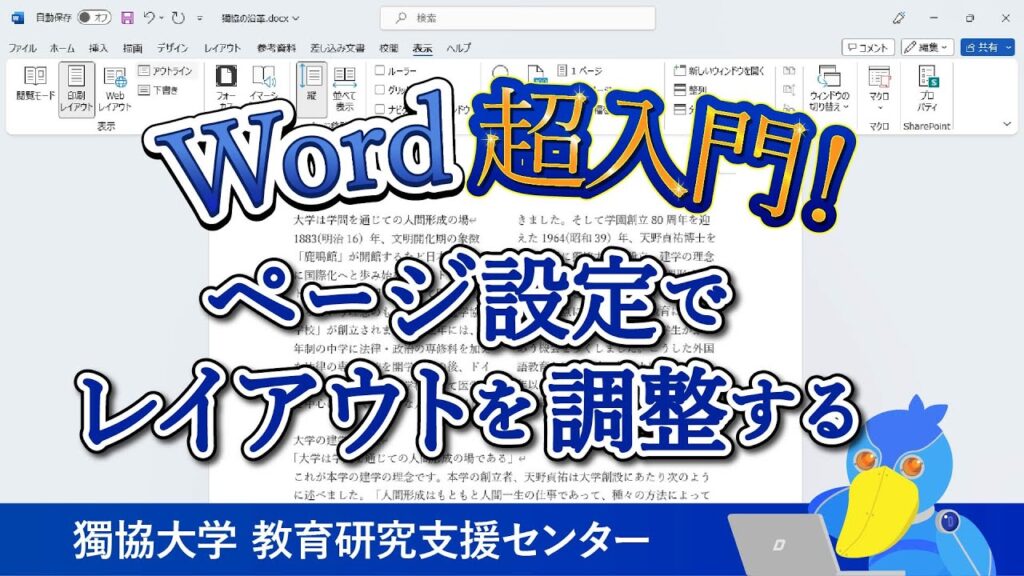Viewport: 1024px width, 576px height.
Task: Enable the ルーラー checkbox
Action: click(x=379, y=71)
